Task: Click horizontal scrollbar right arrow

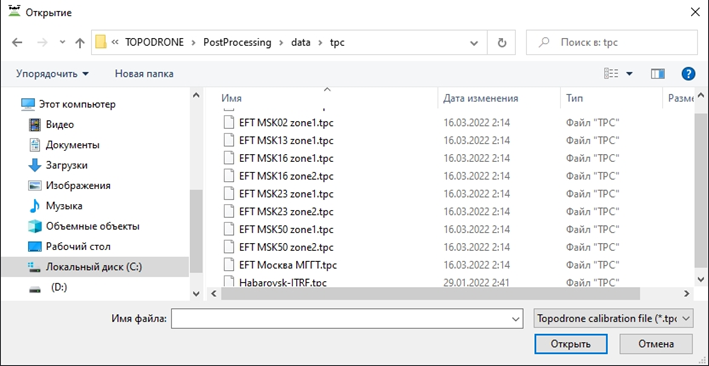Action: pos(686,294)
